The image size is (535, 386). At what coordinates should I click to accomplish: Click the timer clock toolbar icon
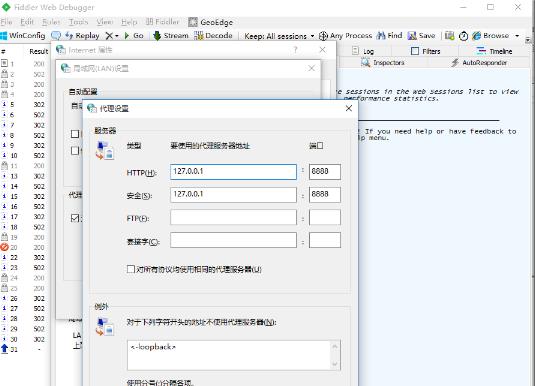(463, 36)
